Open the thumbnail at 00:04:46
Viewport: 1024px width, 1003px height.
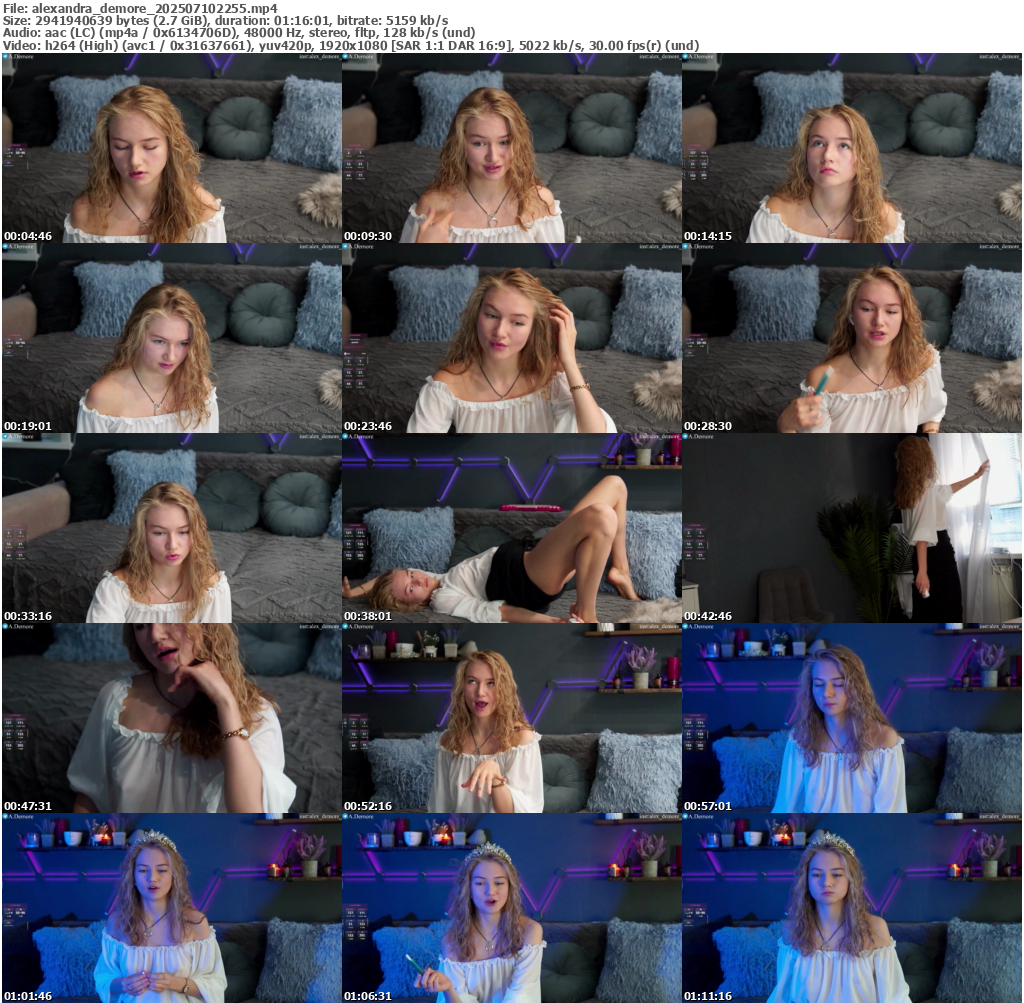pos(172,148)
